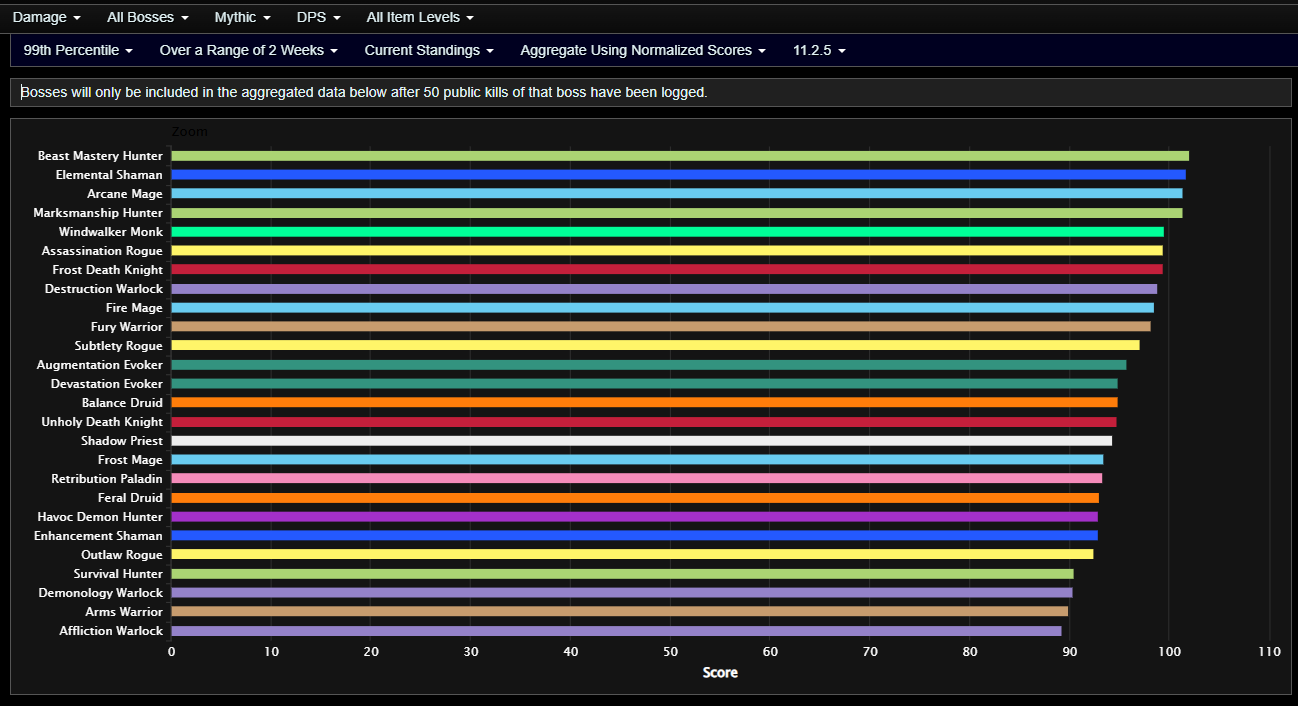Click the Retribution Paladin label
1298x706 pixels.
coord(107,479)
